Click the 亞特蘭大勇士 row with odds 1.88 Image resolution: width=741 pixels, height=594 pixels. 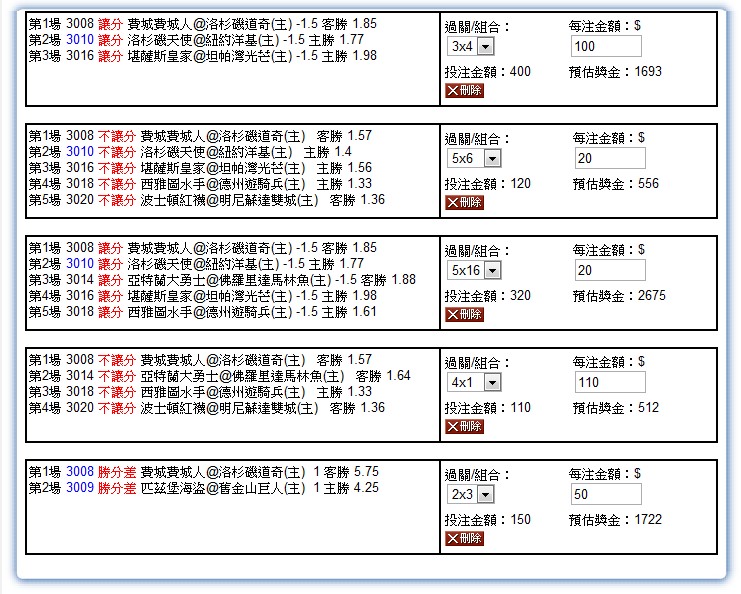(222, 280)
